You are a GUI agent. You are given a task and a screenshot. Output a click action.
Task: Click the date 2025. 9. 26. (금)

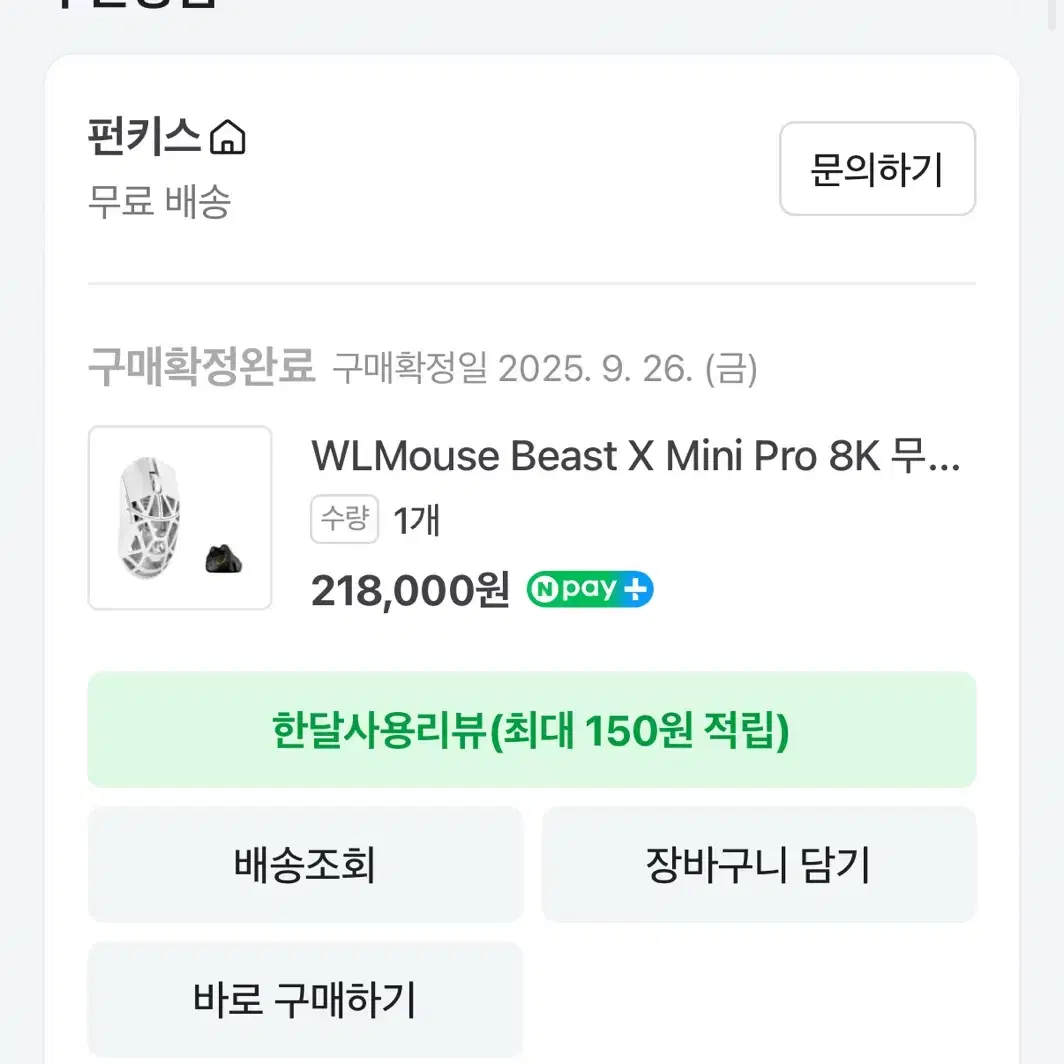628,370
